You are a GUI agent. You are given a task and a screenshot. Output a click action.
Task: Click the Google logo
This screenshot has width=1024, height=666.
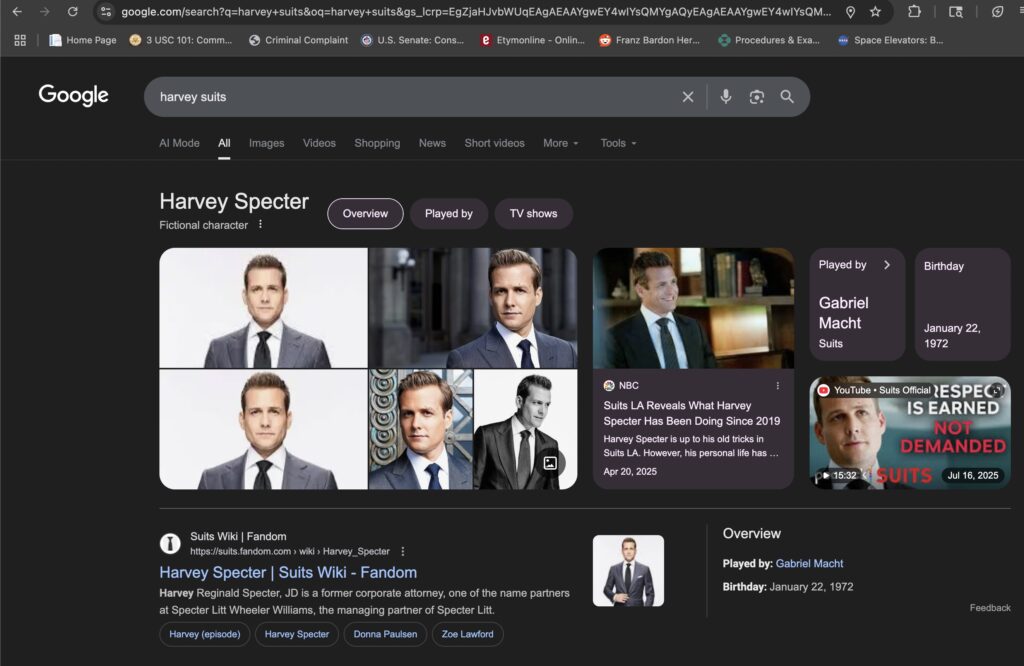[73, 95]
